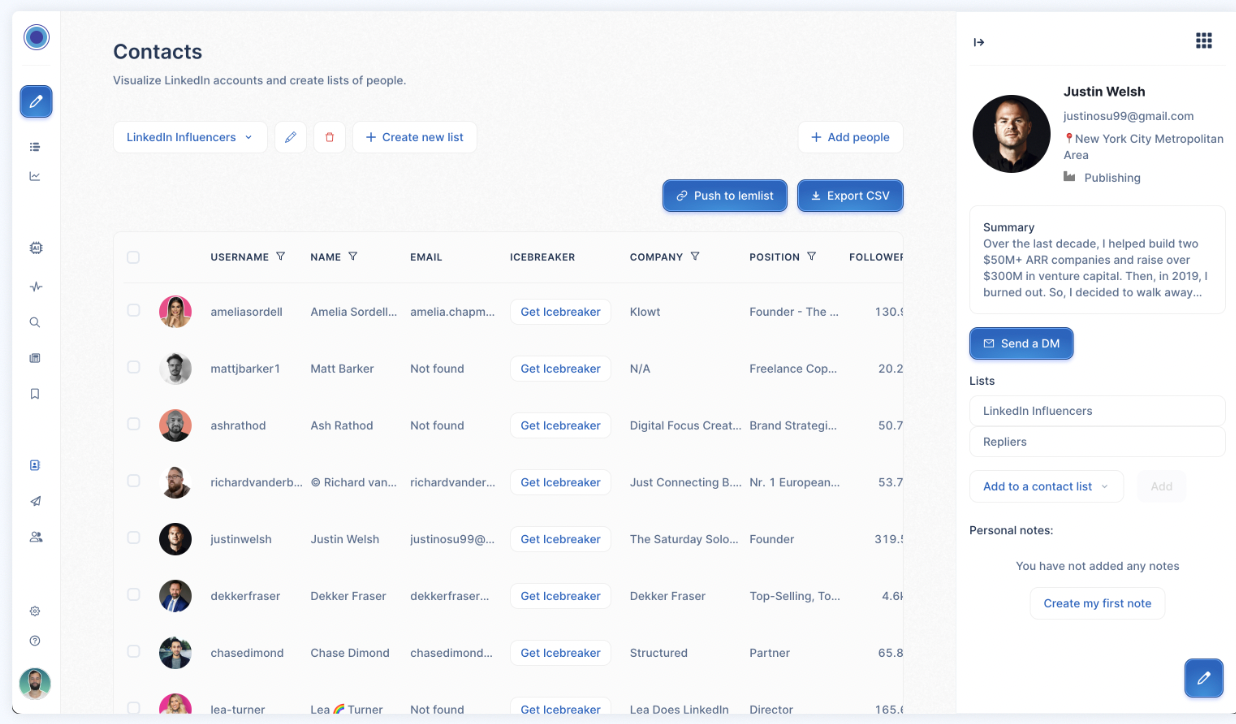The width and height of the screenshot is (1236, 724).
Task: Check the box for Matt Barker row
Action: (133, 367)
